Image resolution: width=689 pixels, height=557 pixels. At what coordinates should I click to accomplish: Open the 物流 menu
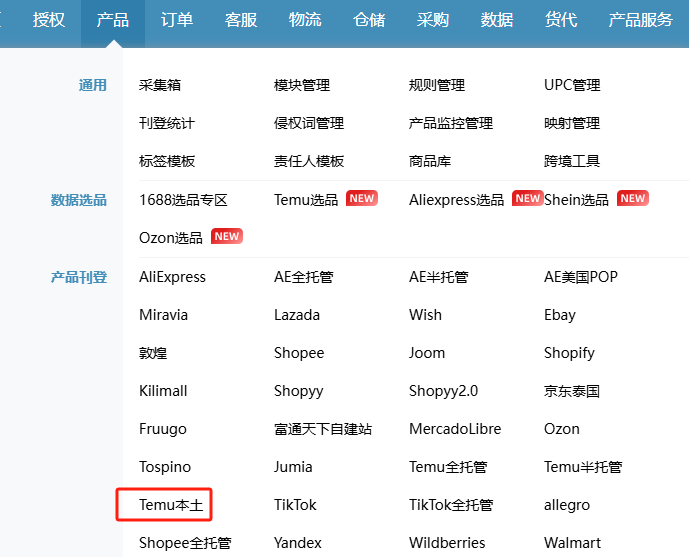305,20
